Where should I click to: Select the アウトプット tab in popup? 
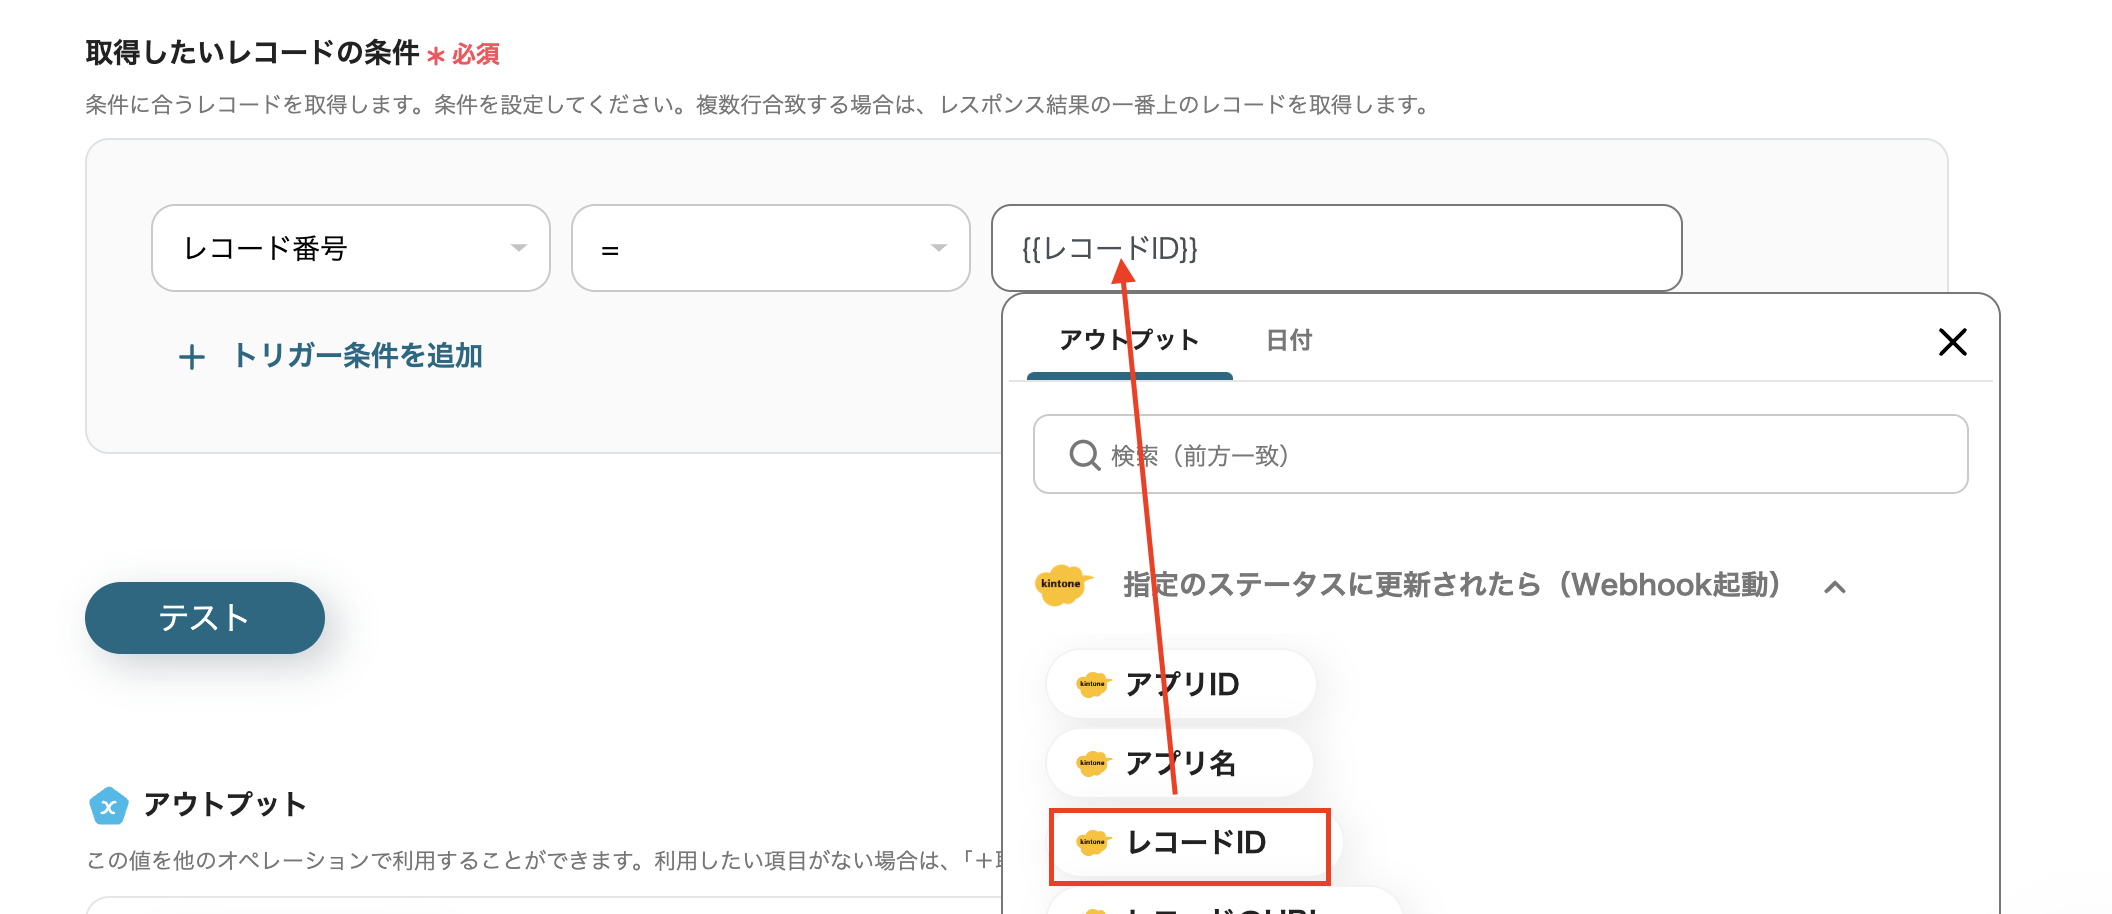coord(1129,341)
